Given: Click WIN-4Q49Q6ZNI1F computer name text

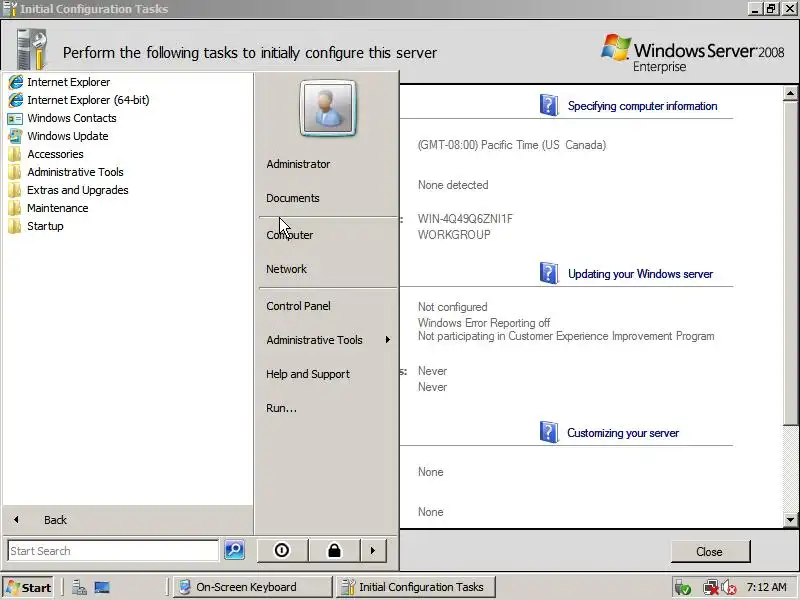Looking at the screenshot, I should pyautogui.click(x=465, y=219).
